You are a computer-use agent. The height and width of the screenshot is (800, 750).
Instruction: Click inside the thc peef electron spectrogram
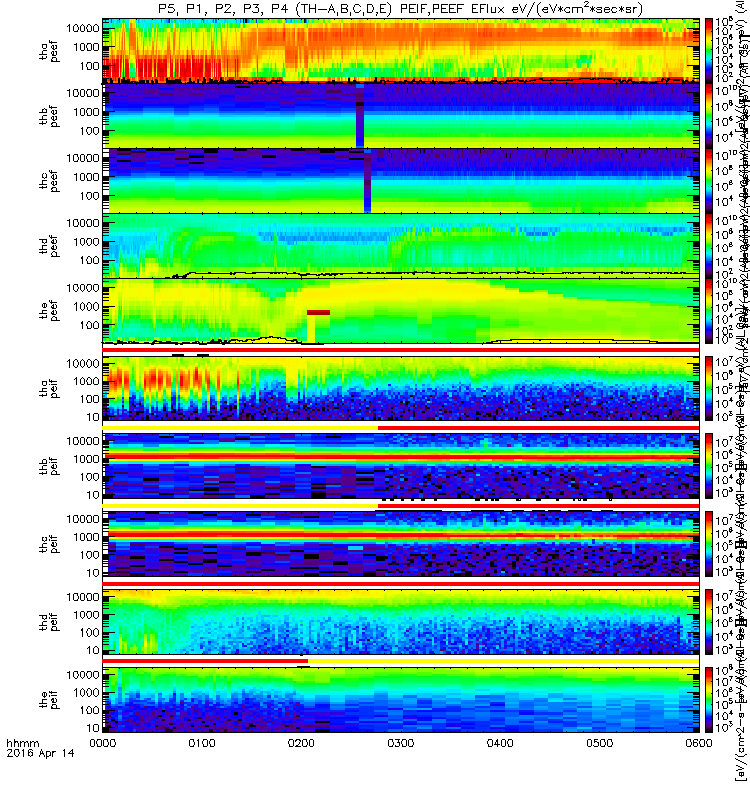(401, 181)
